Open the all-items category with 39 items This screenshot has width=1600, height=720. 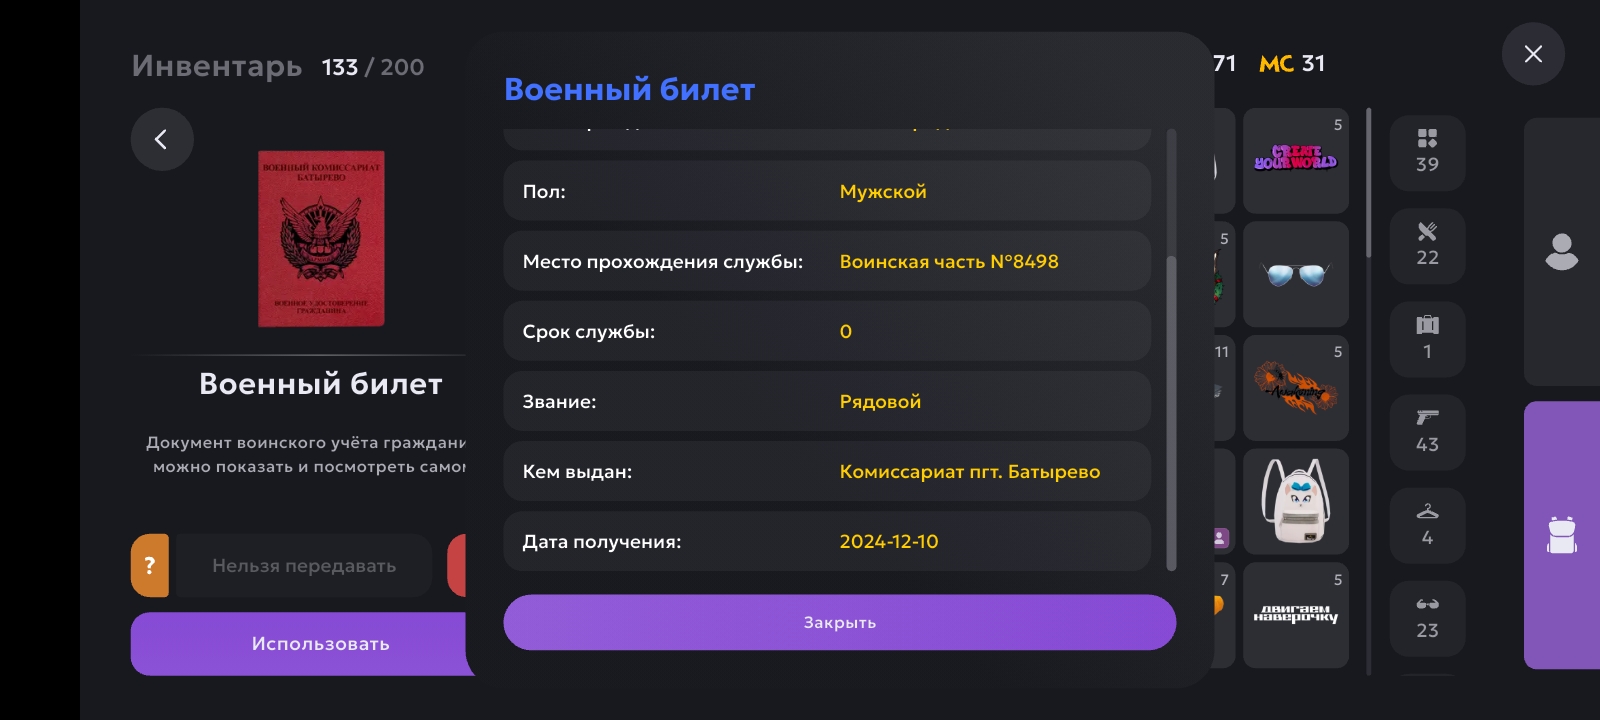pos(1427,152)
